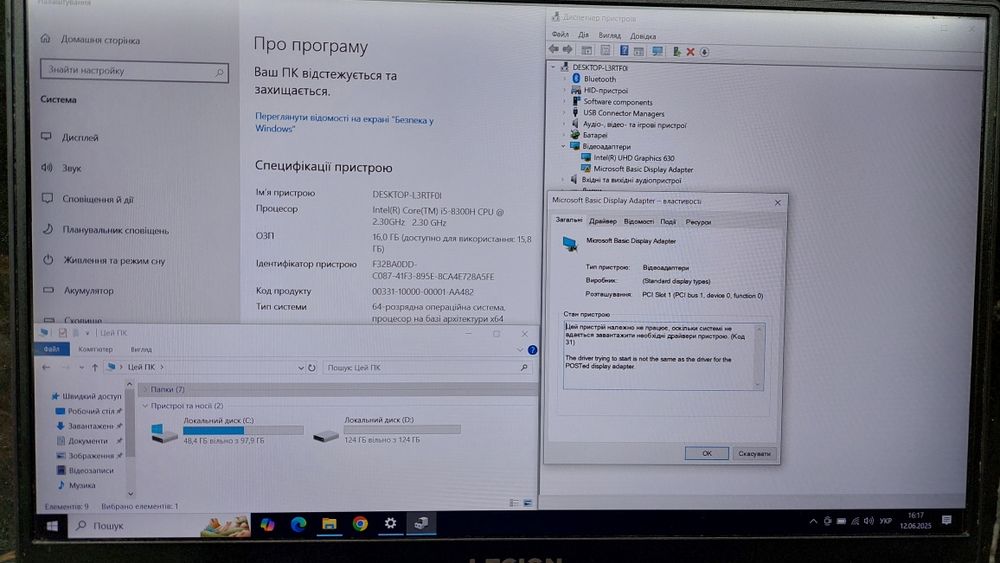Open the Вигляд menu in Device Manager
The image size is (1000, 563).
tap(609, 36)
